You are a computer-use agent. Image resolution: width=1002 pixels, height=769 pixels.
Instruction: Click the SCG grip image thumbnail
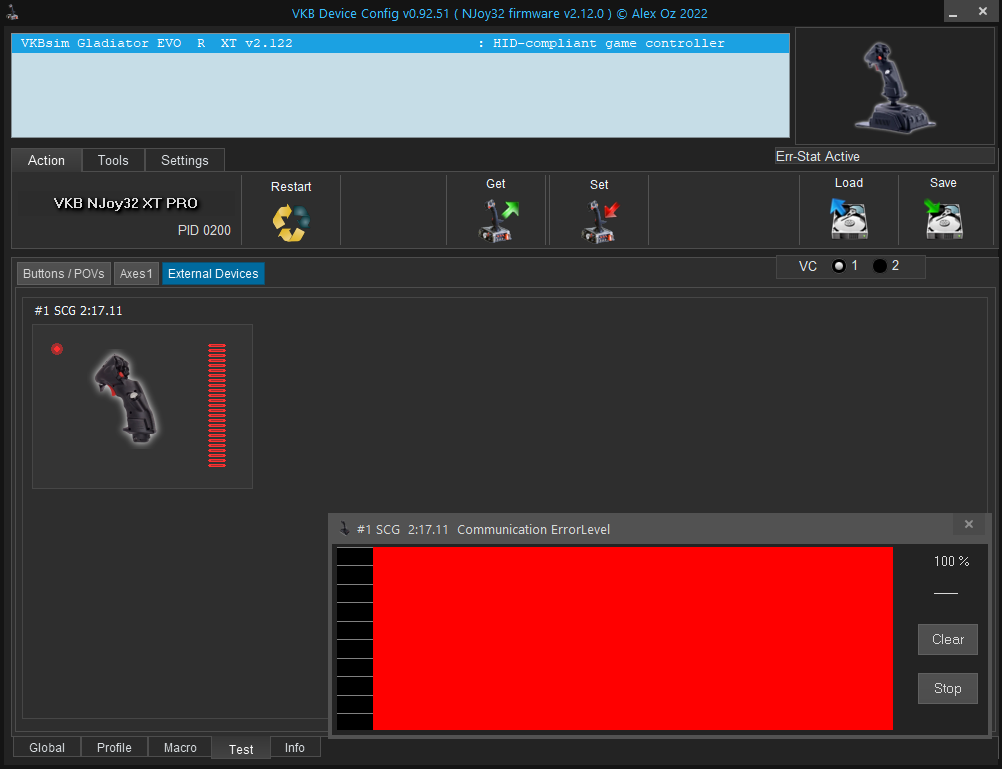click(x=126, y=398)
